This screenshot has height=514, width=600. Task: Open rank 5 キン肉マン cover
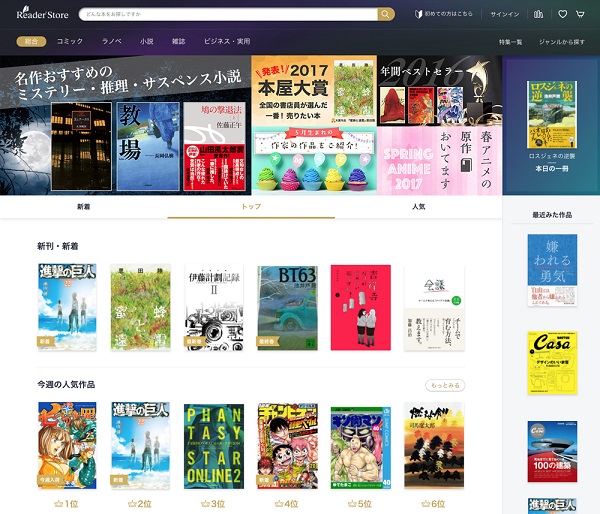pyautogui.click(x=360, y=448)
